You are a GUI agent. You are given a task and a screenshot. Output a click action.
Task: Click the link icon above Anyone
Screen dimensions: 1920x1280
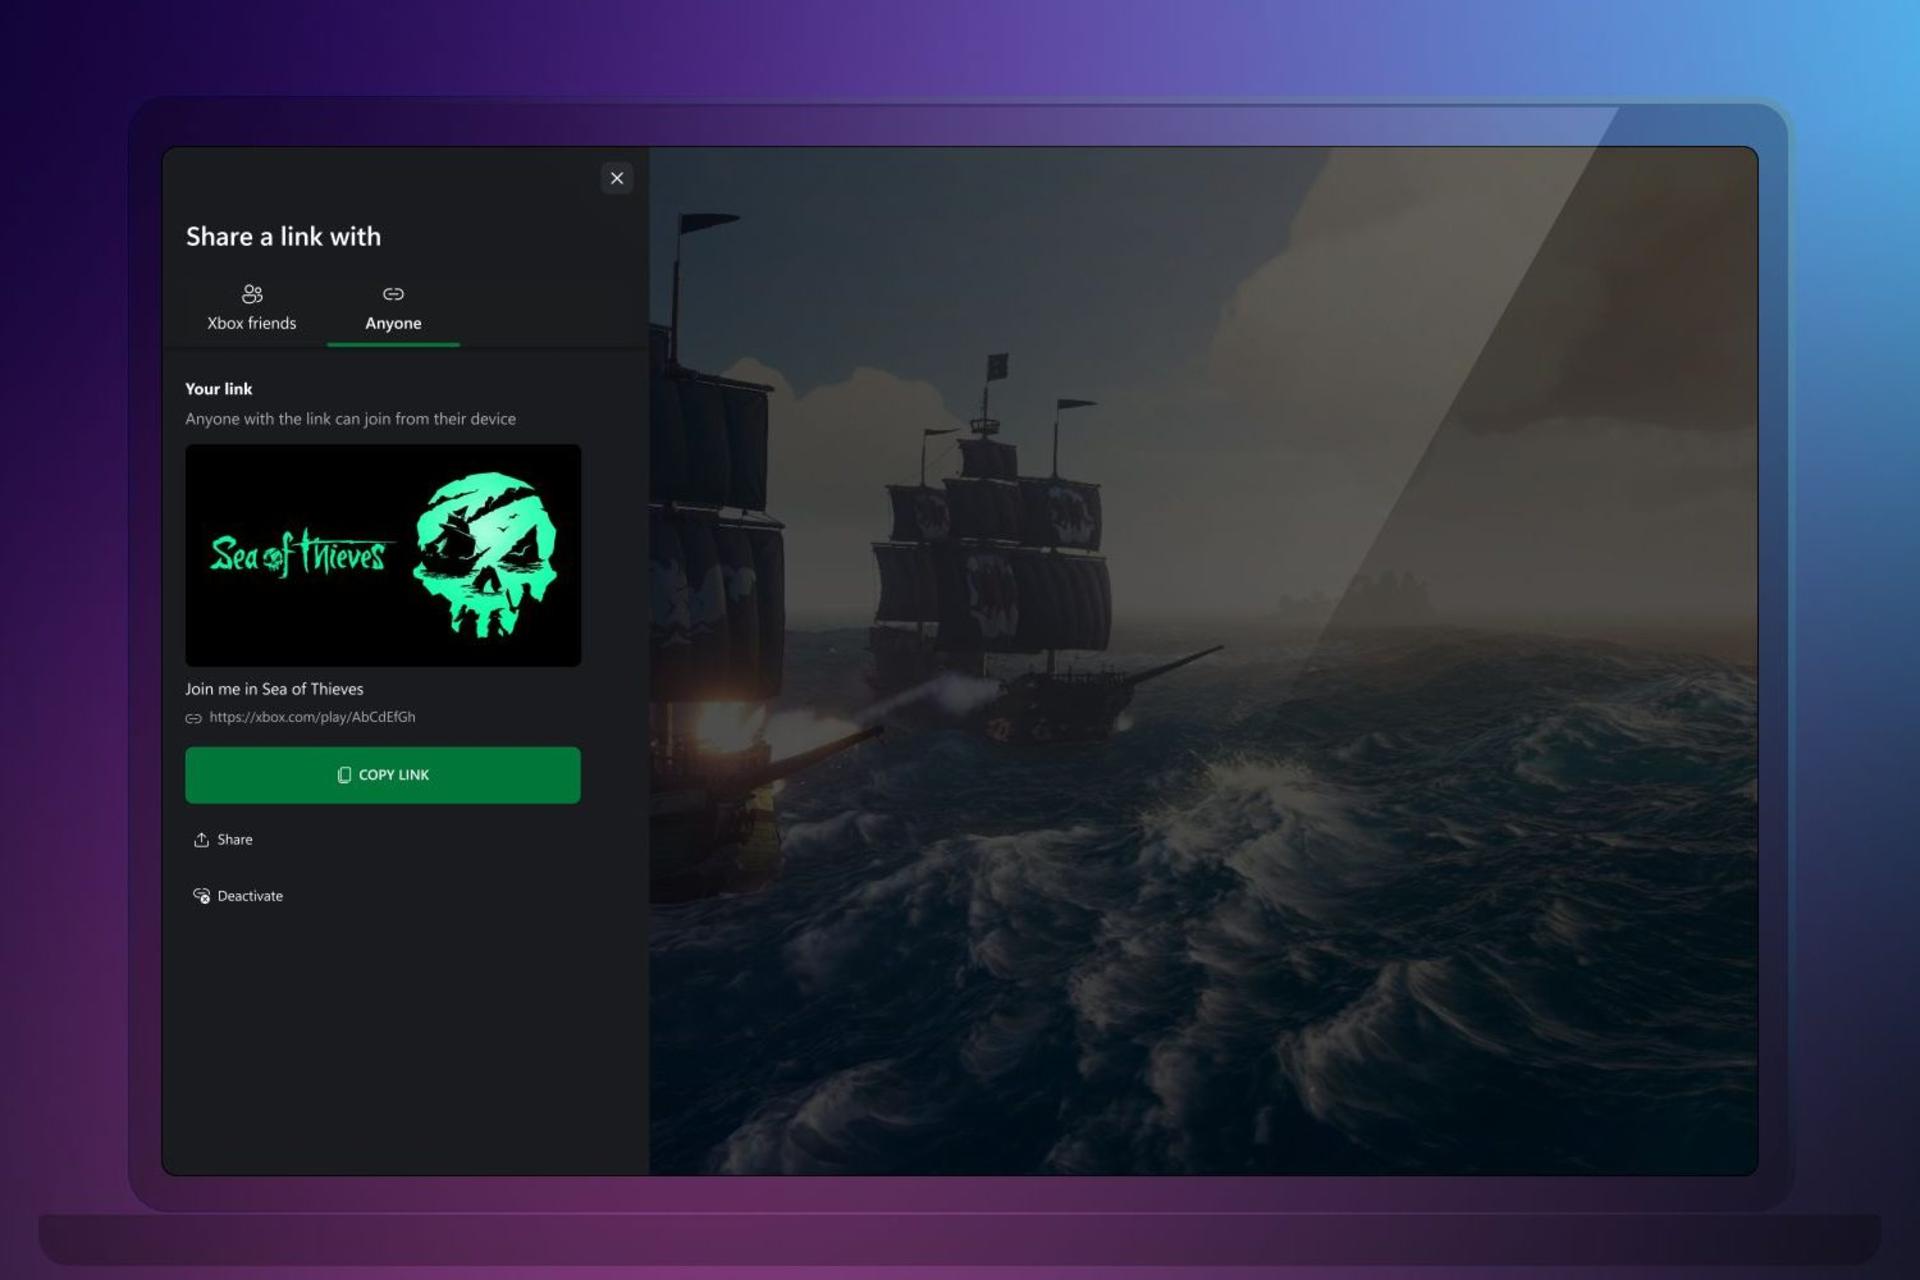pos(393,294)
